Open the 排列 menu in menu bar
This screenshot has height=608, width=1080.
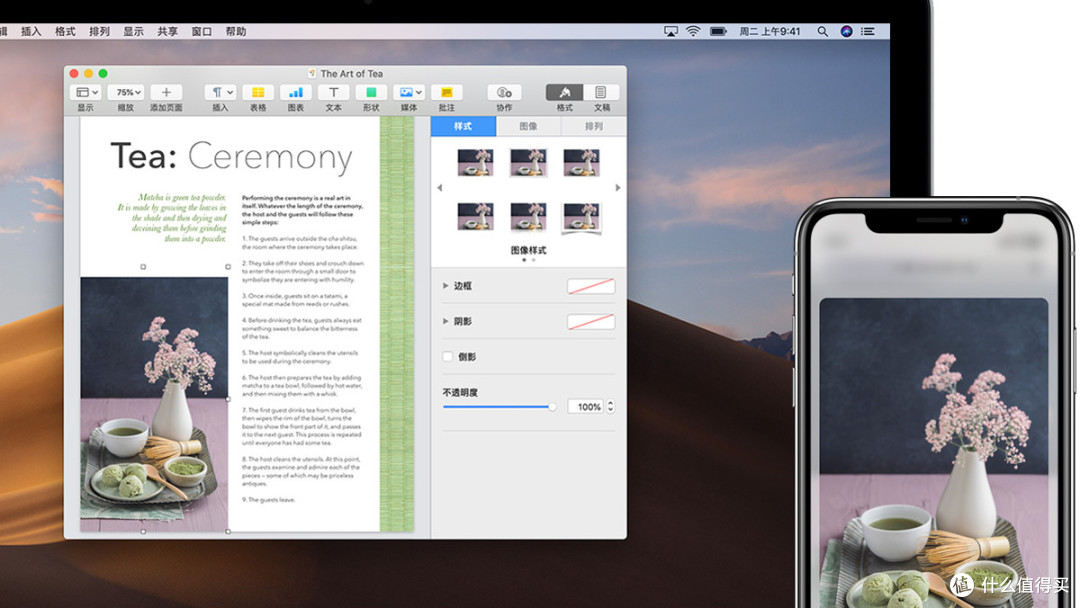99,32
